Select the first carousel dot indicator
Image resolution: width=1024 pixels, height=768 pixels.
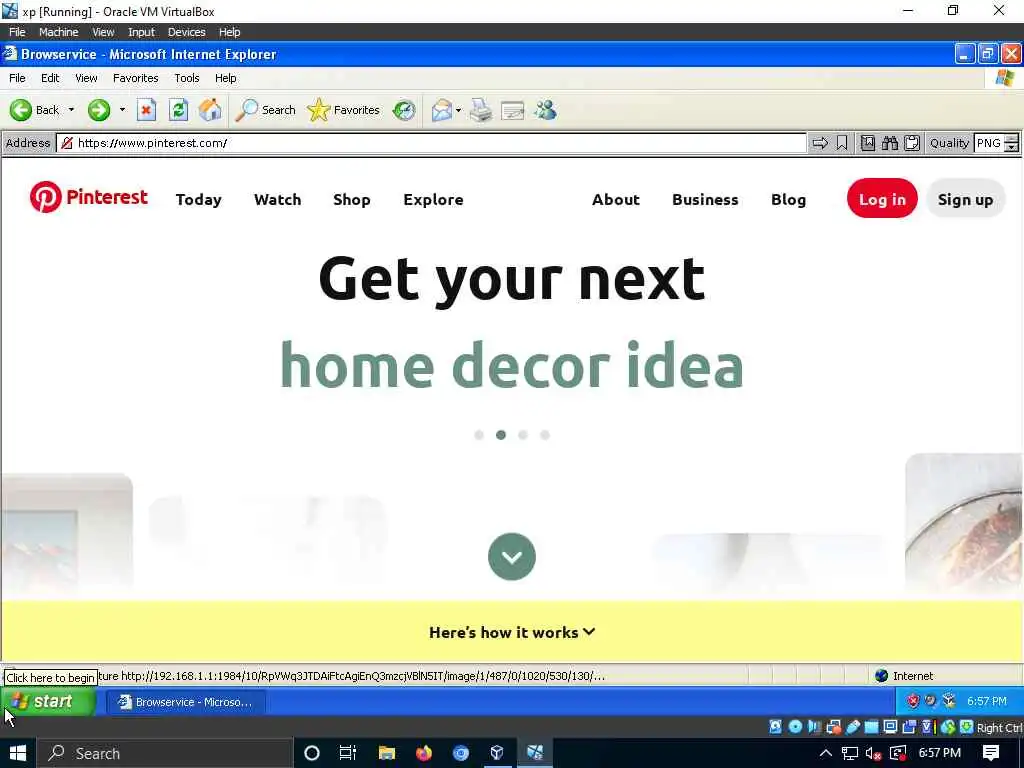[x=479, y=435]
